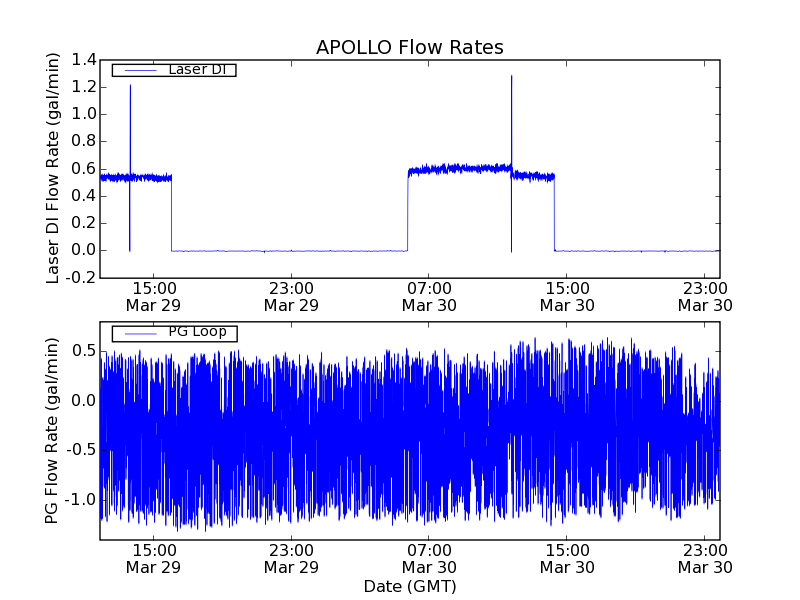This screenshot has height=600, width=800.
Task: Click "23:00 Mar 29" label under the Laser DI plot
Action: [291, 297]
